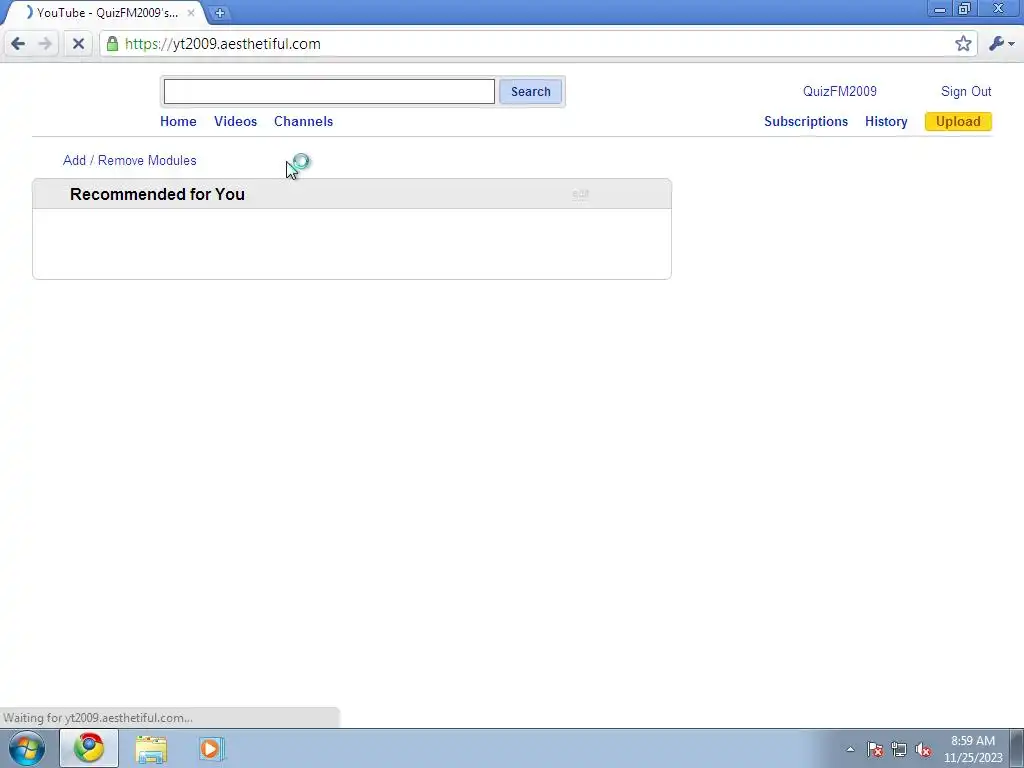Click the network tray icon

899,749
